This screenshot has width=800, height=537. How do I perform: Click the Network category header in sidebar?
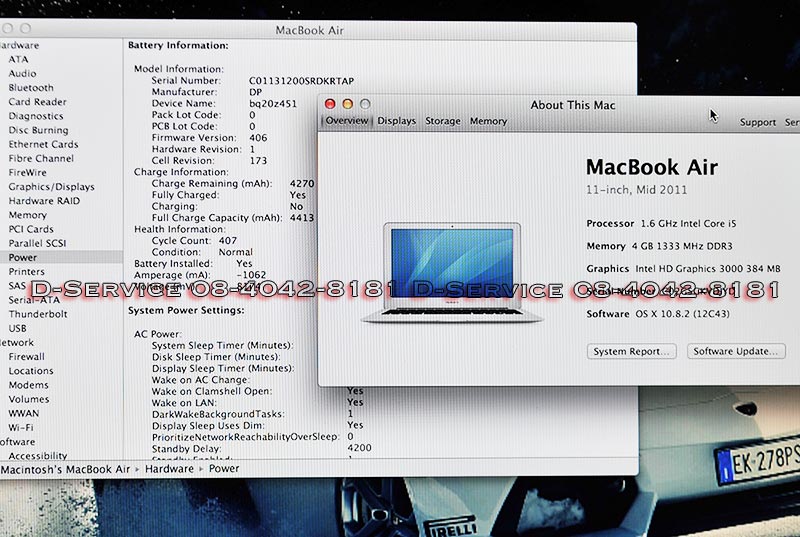tap(17, 343)
